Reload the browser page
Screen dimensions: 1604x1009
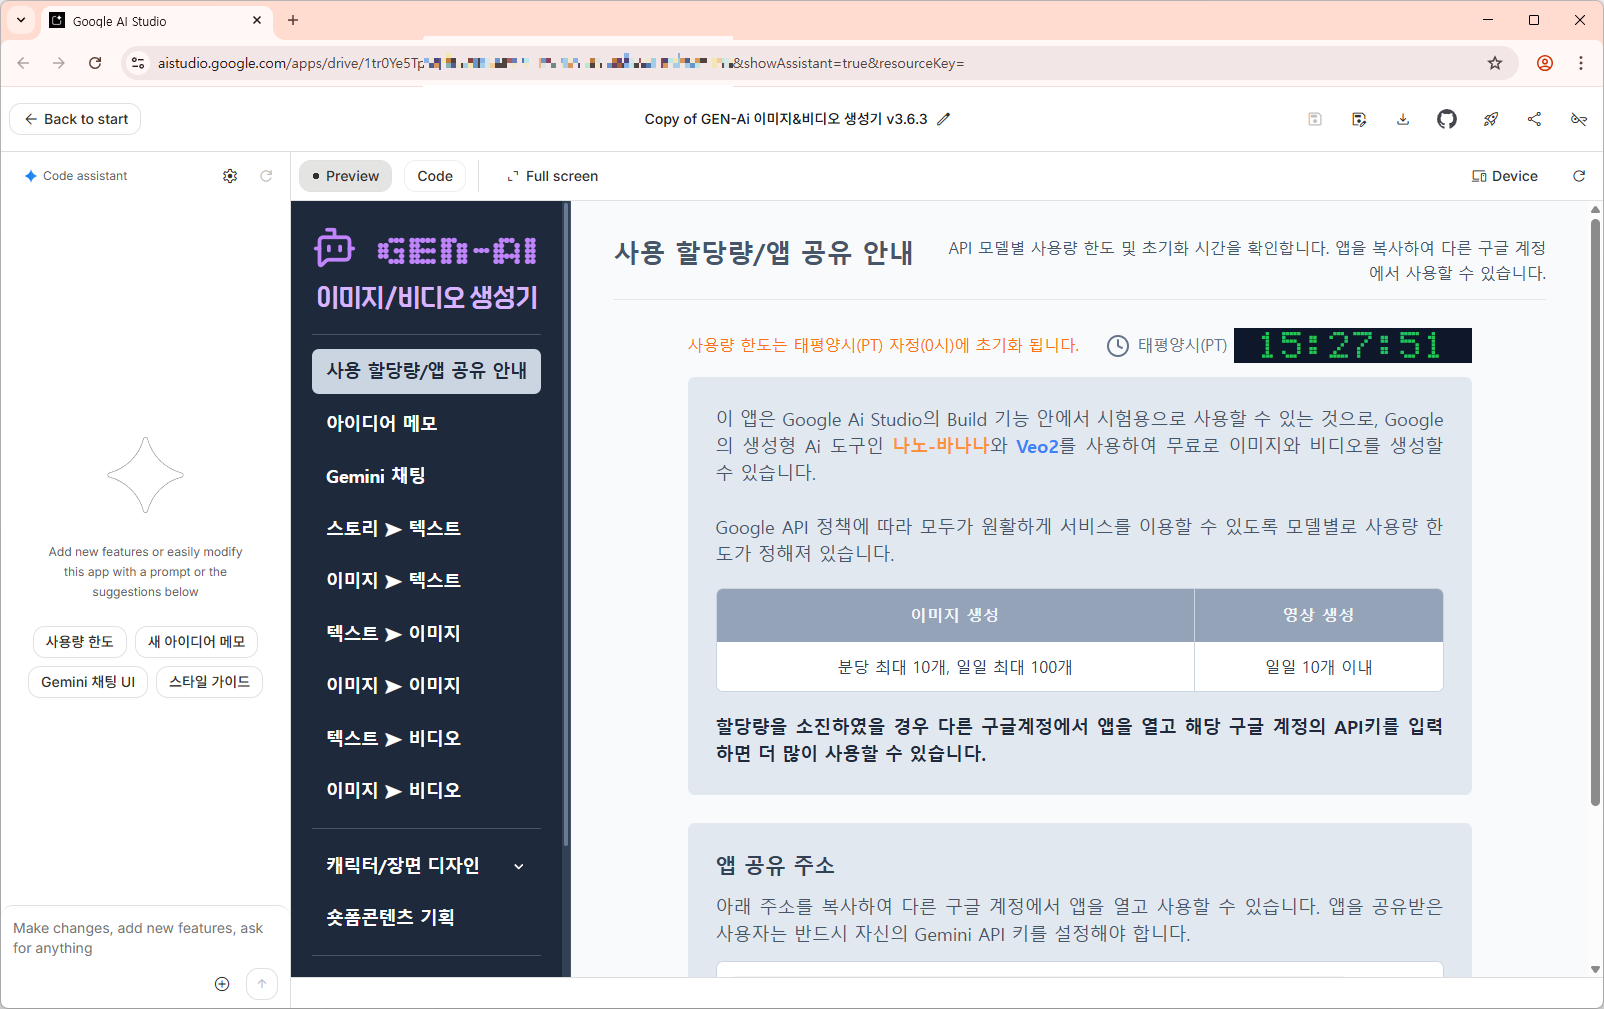pyautogui.click(x=95, y=63)
